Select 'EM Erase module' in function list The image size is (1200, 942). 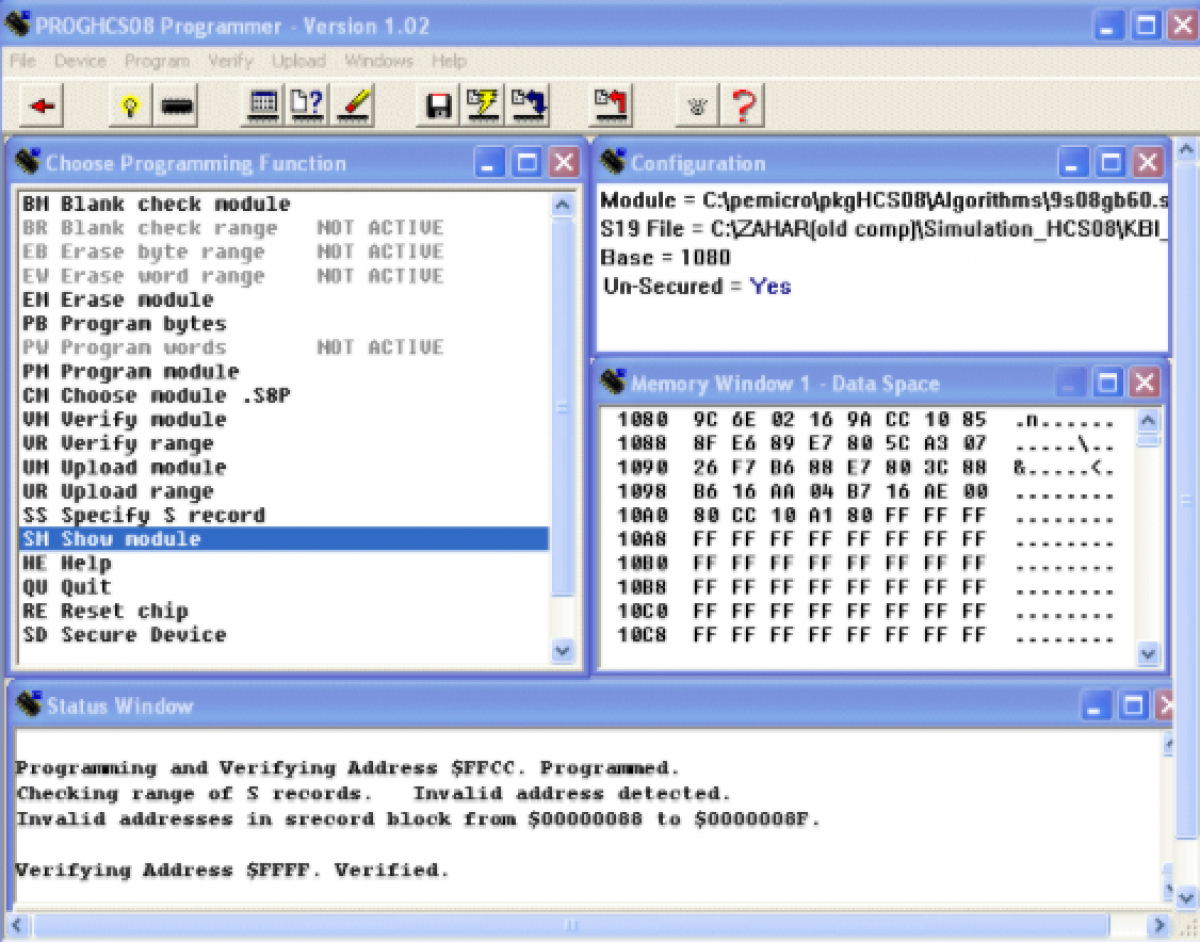click(118, 300)
